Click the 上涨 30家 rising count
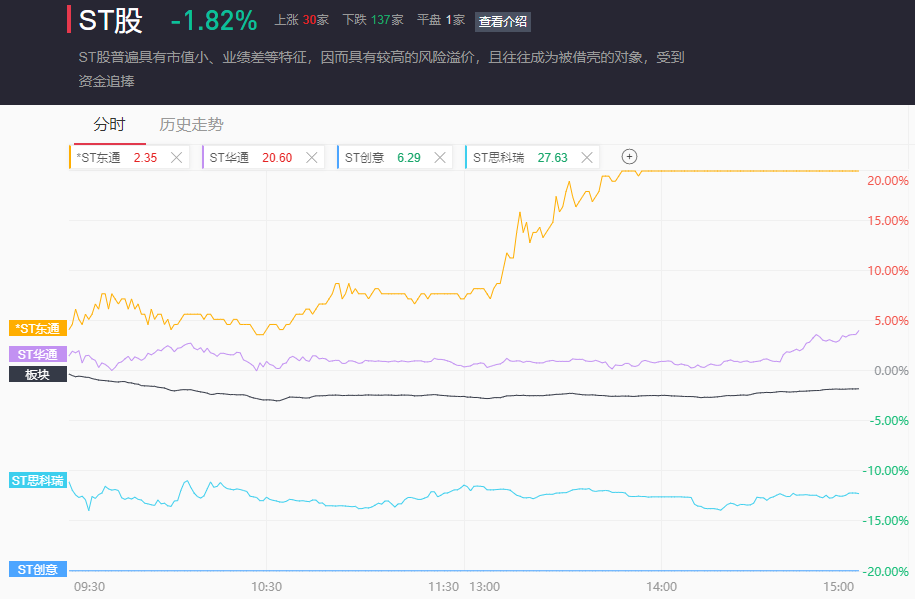The image size is (915, 599). pyautogui.click(x=301, y=20)
